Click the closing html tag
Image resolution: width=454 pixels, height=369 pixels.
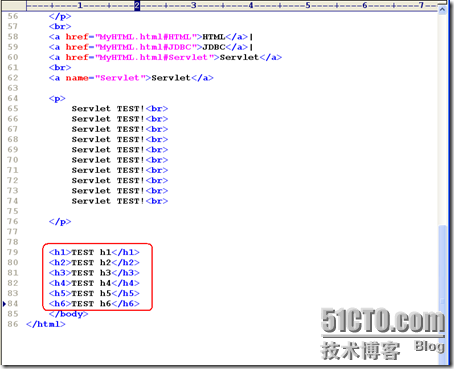coord(46,324)
